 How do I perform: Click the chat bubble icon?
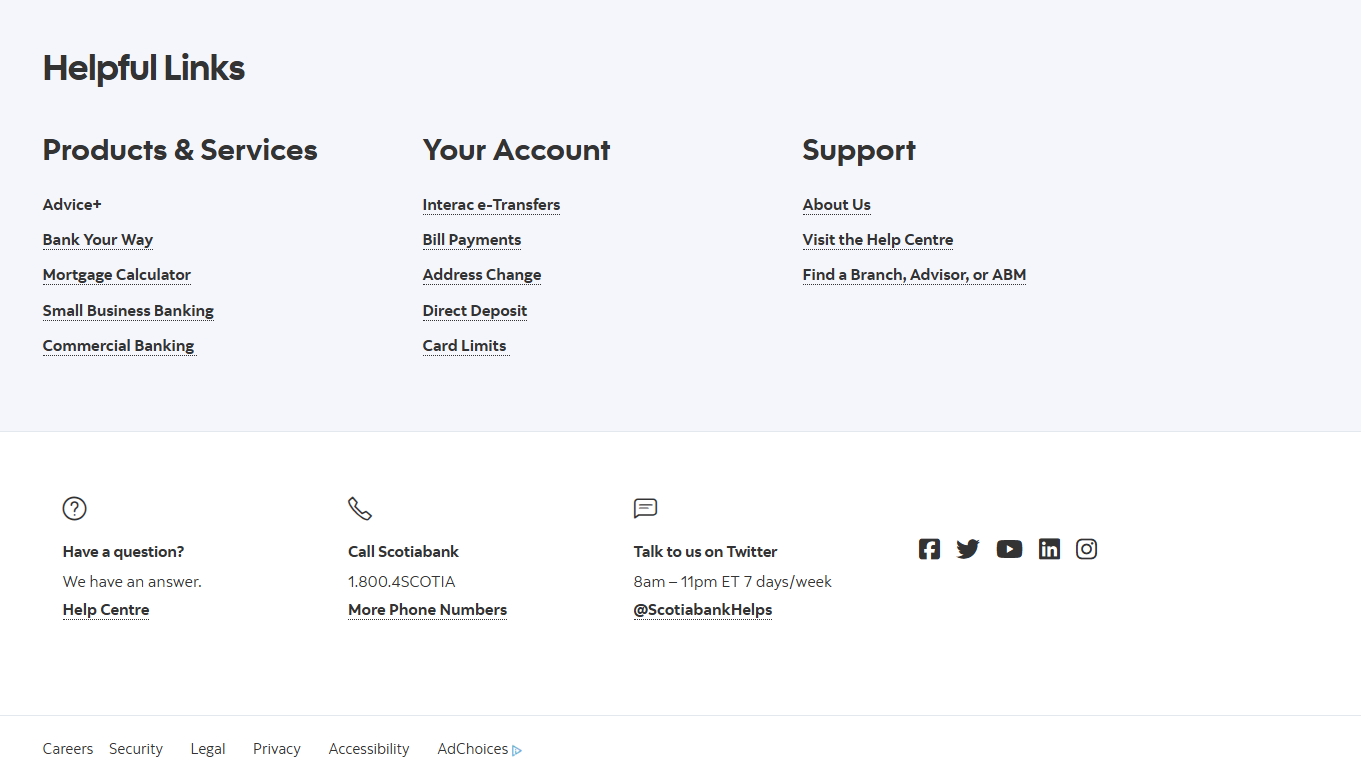point(646,508)
